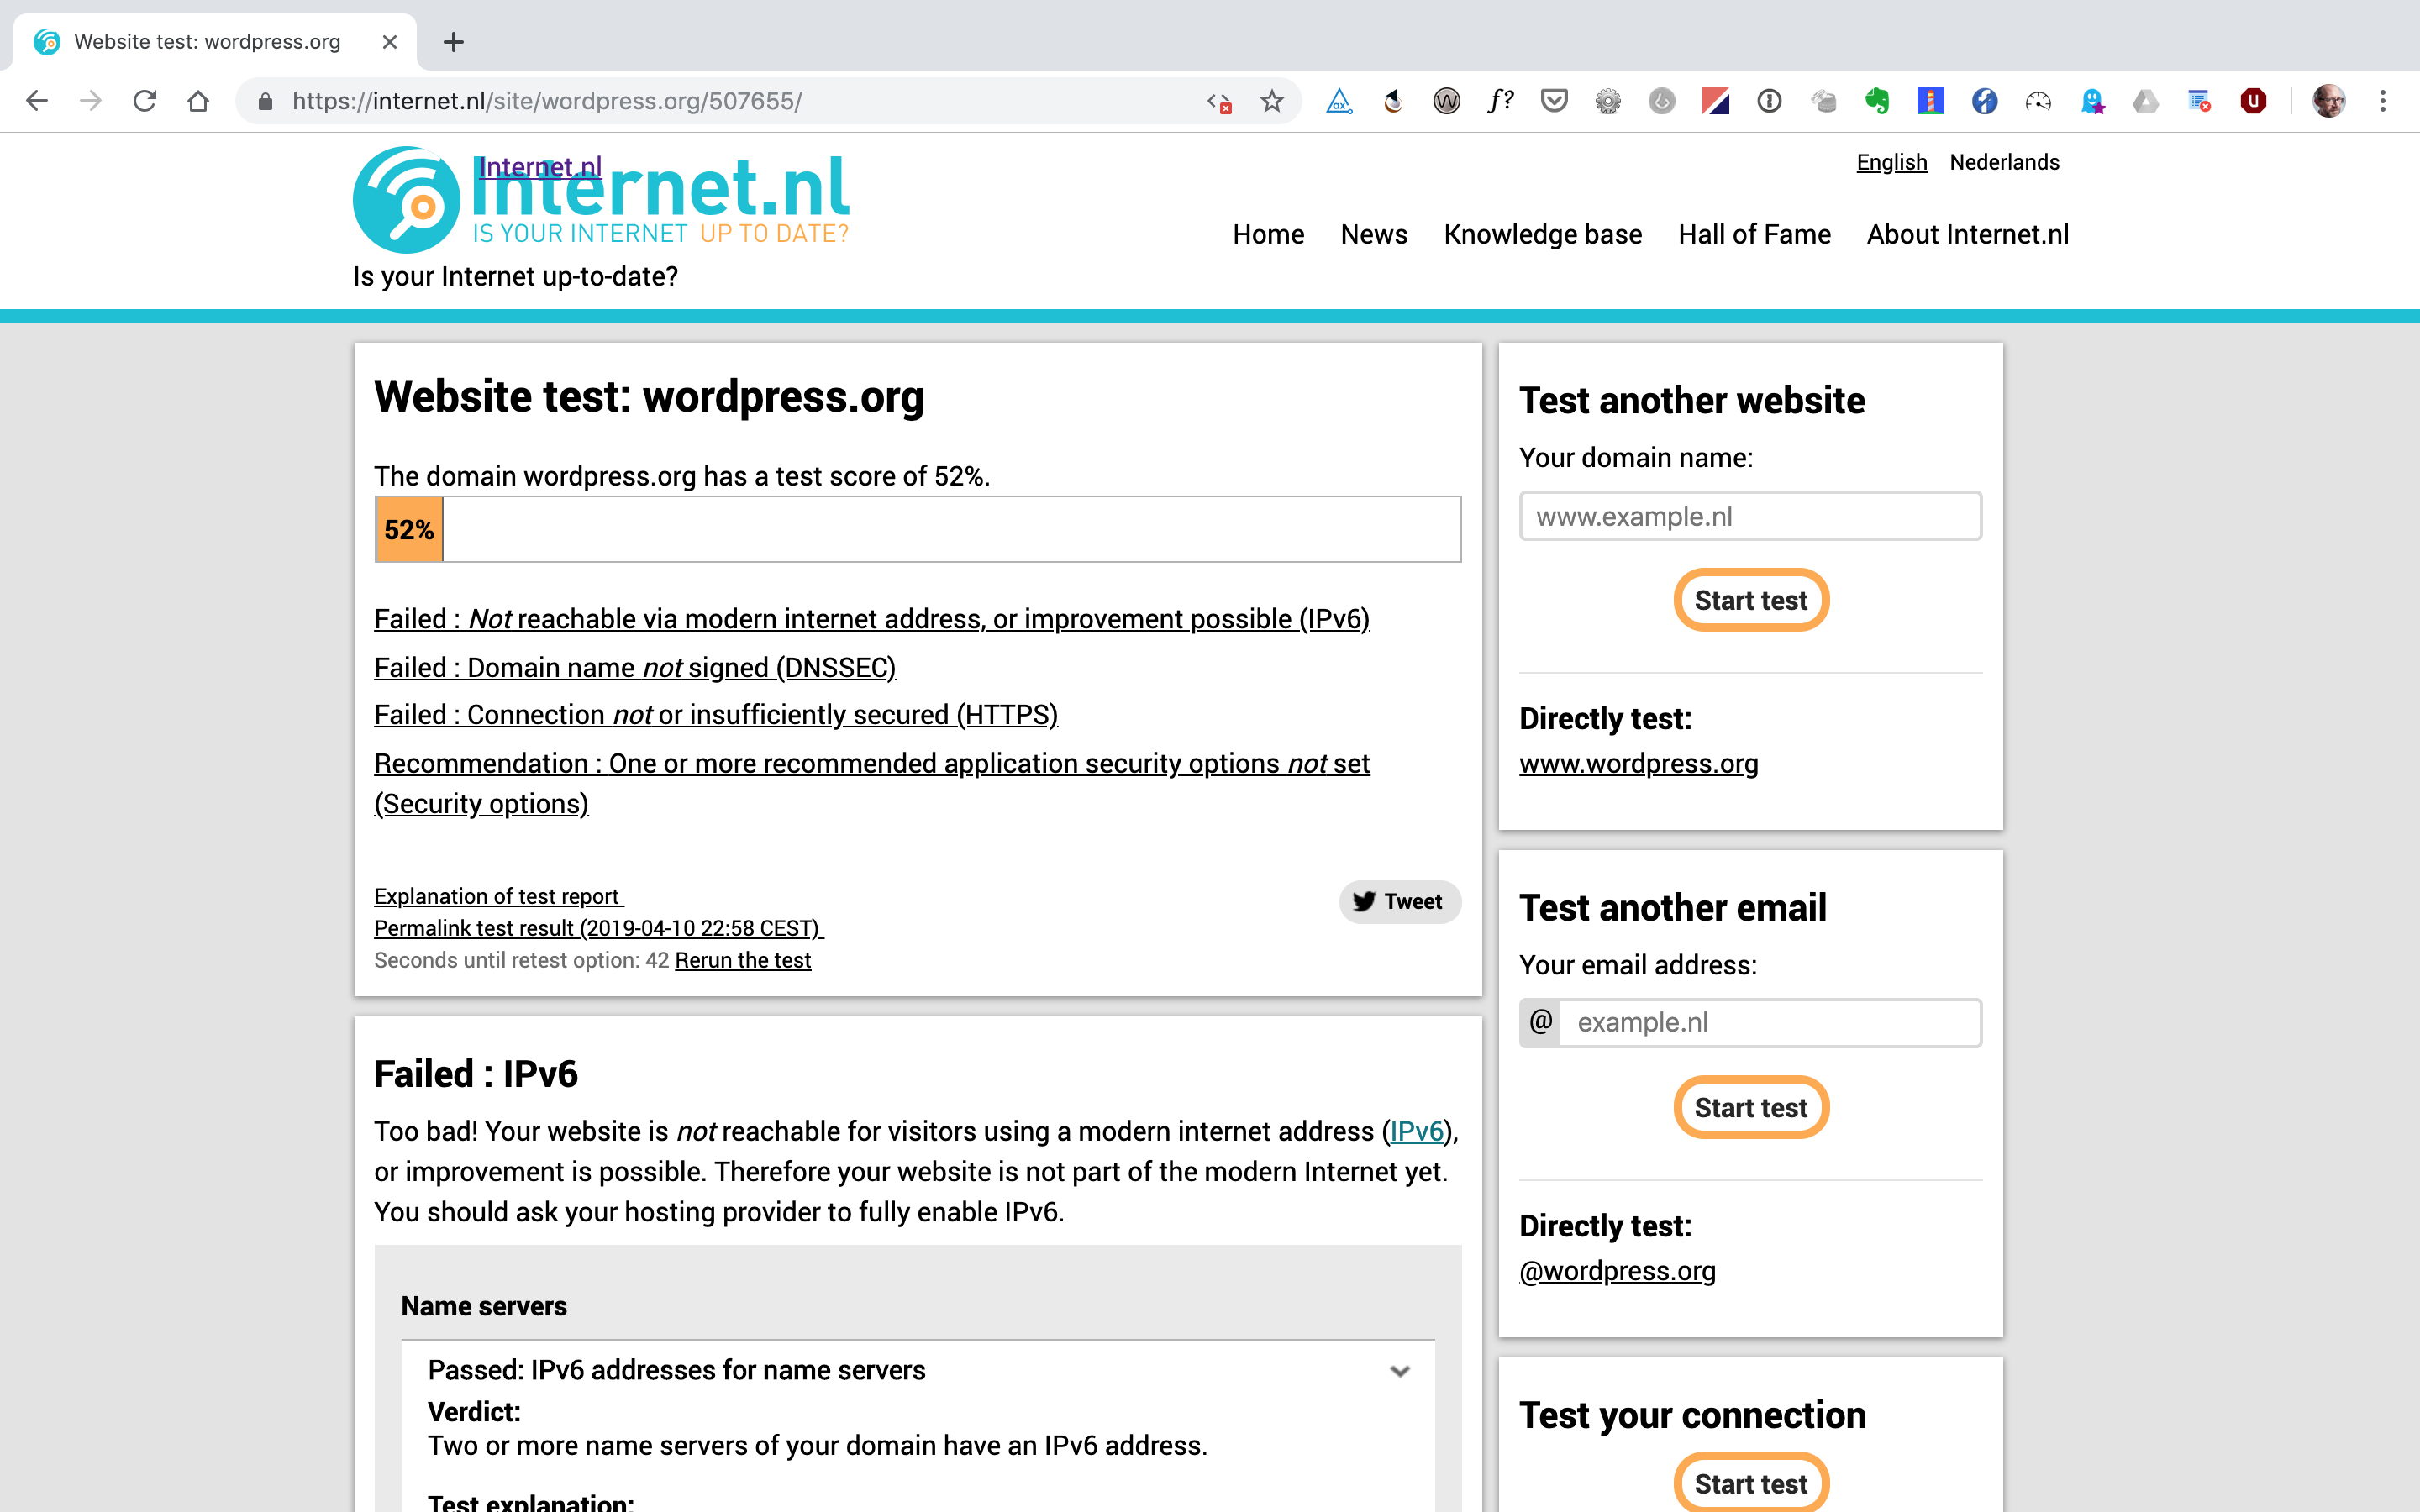2420x1512 pixels.
Task: Reload the page with the refresh icon
Action: point(145,101)
